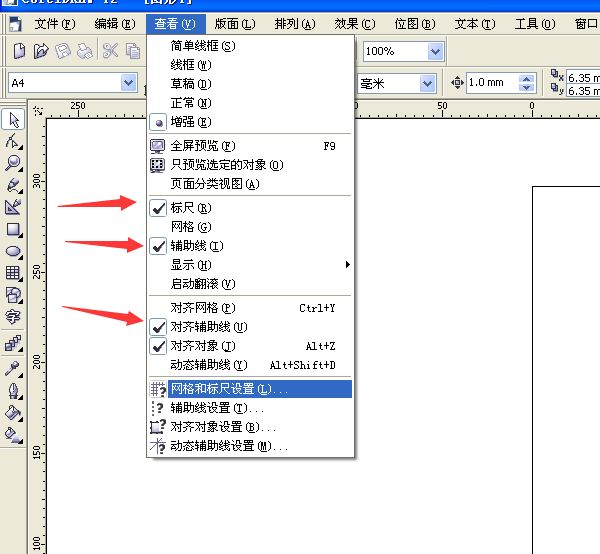Screen dimensions: 600x554
Task: Open the 编辑(E) menu
Action: coord(115,24)
